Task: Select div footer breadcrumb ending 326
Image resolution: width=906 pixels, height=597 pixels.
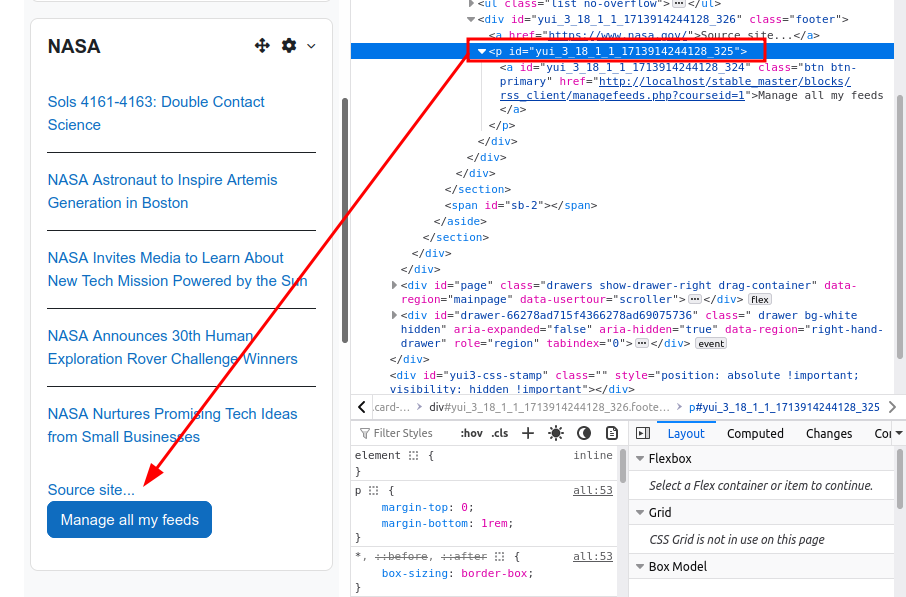Action: [549, 407]
